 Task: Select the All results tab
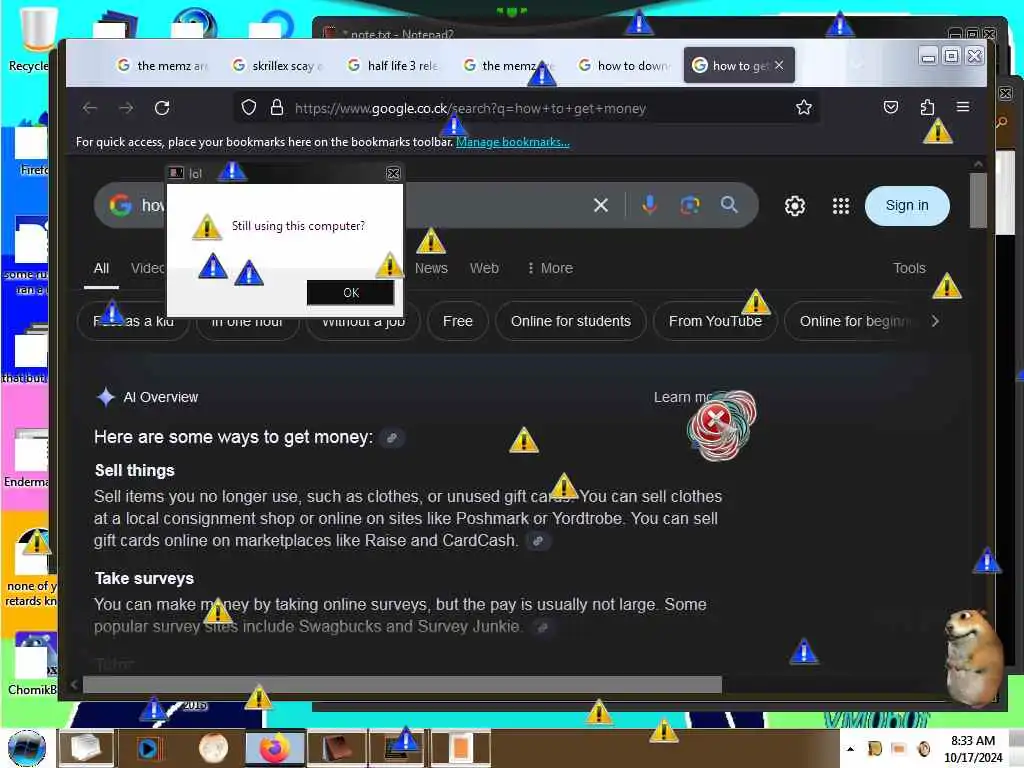click(101, 268)
